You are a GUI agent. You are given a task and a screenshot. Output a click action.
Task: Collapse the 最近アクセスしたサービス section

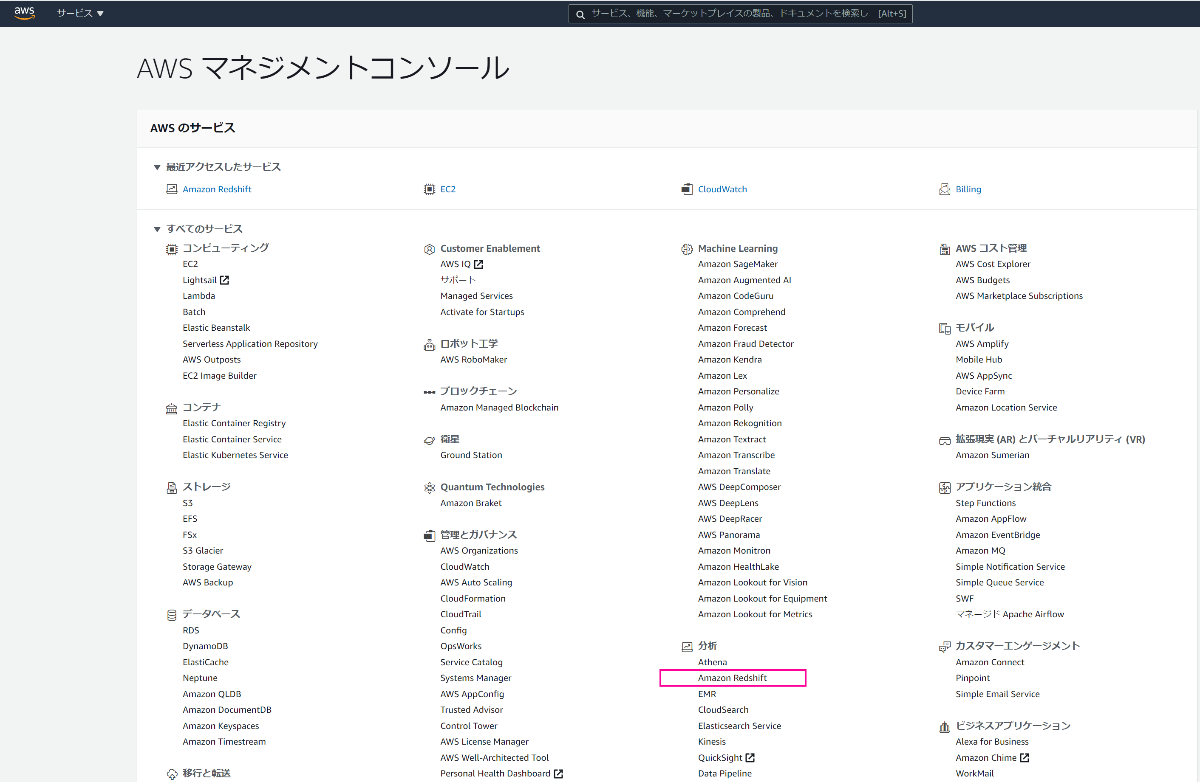click(157, 167)
